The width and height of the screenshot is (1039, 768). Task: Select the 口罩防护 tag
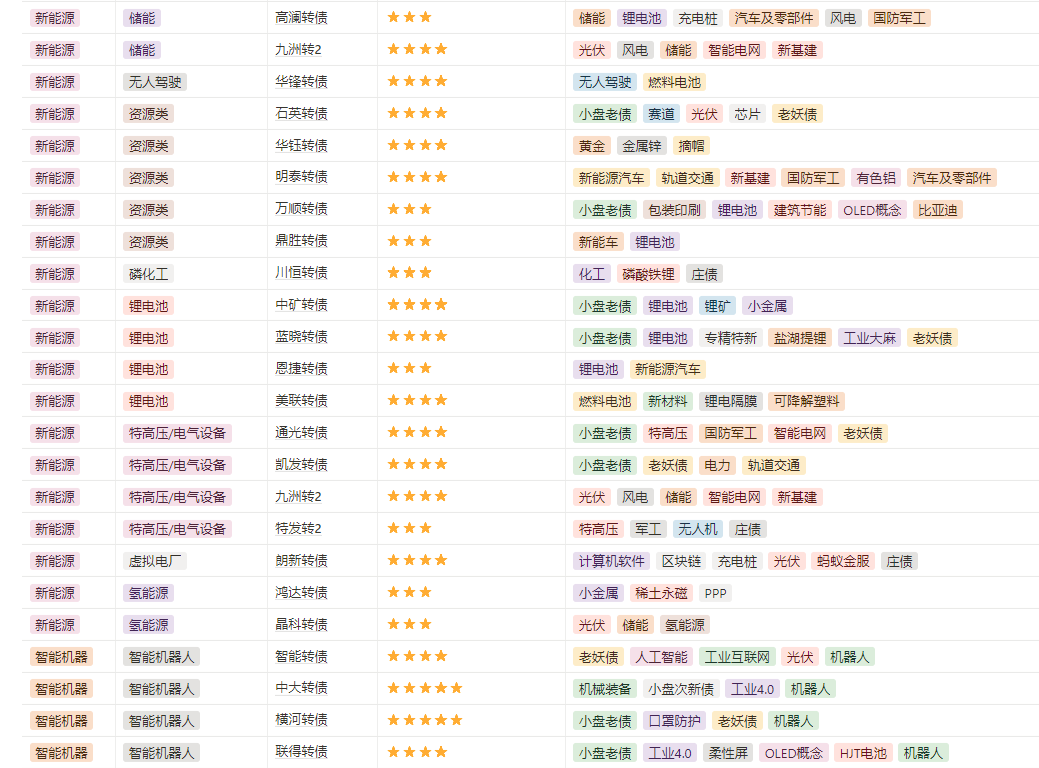click(675, 721)
